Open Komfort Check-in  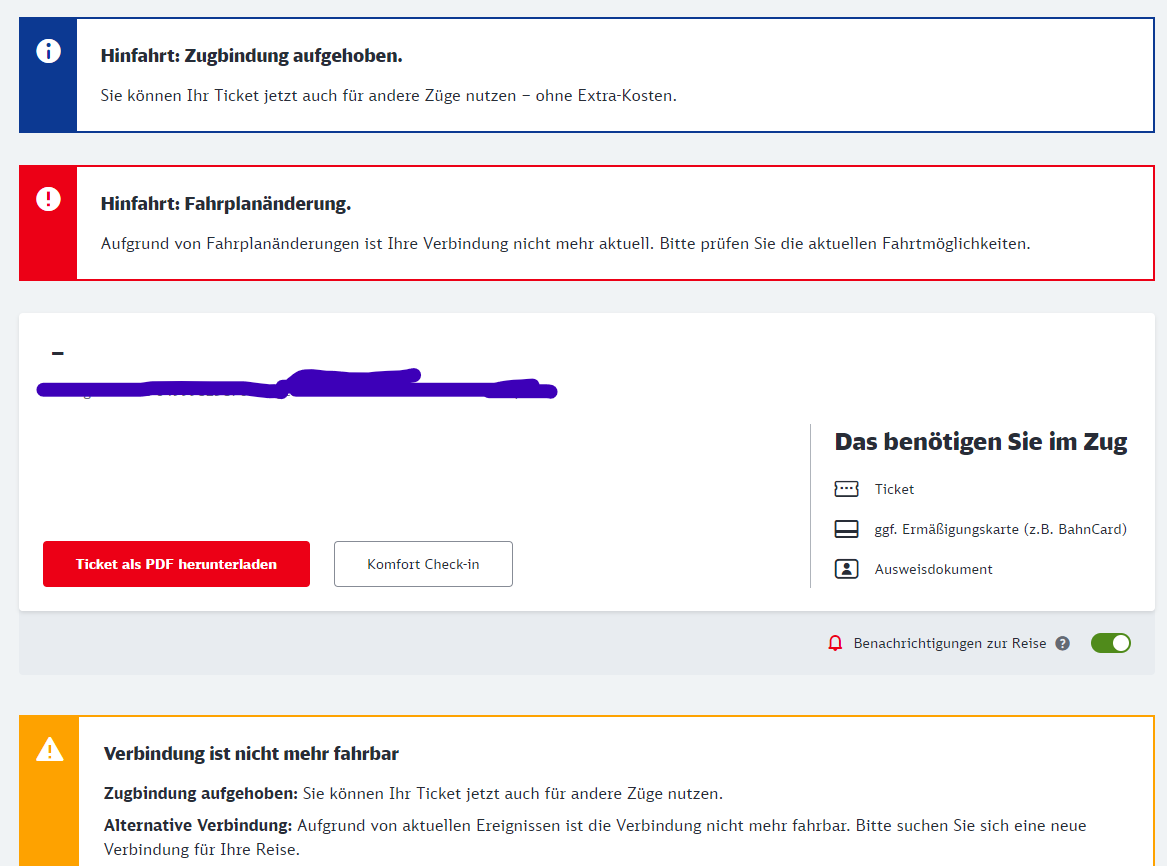coord(423,563)
